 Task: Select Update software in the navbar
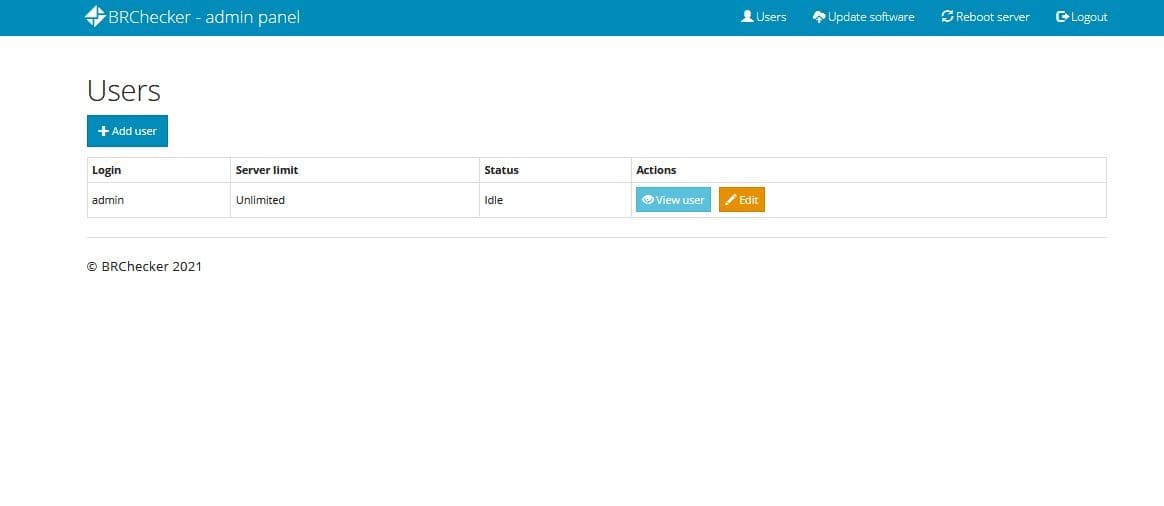[863, 16]
